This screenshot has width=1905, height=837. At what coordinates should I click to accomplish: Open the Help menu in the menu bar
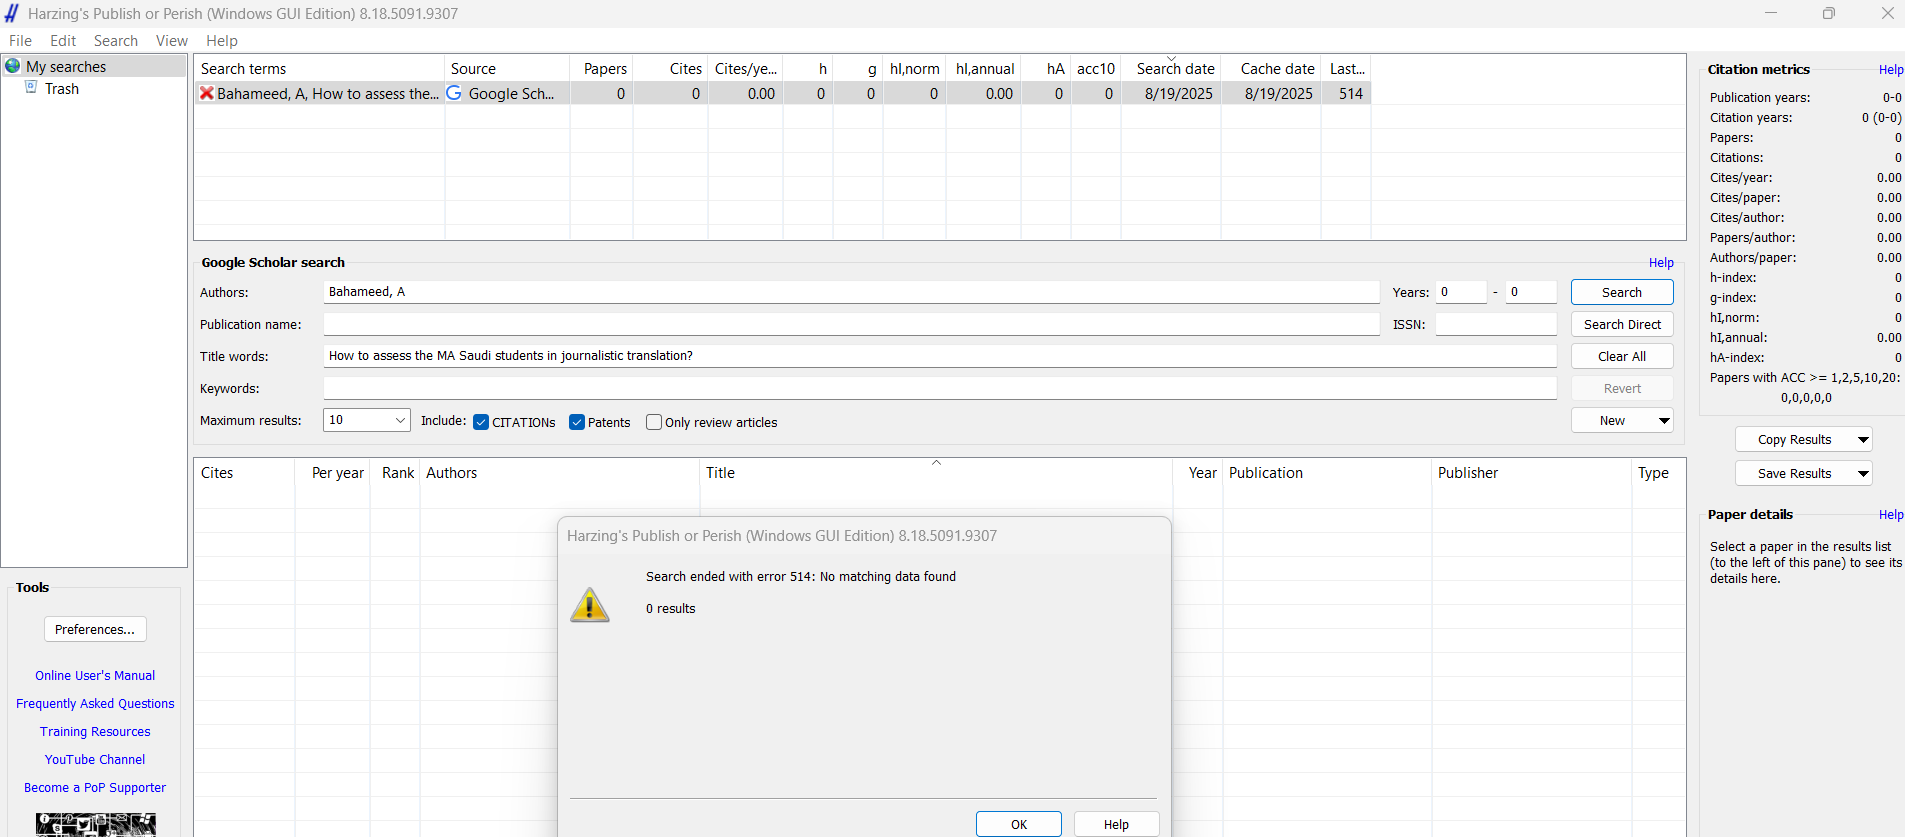point(222,41)
